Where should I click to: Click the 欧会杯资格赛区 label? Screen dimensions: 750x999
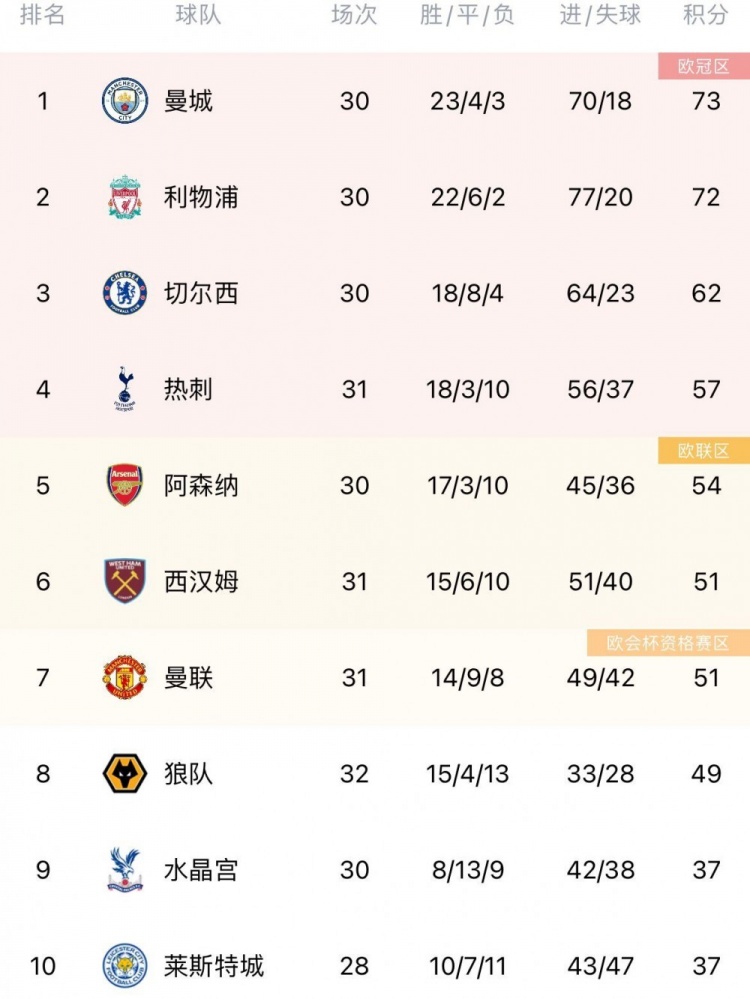[x=668, y=643]
